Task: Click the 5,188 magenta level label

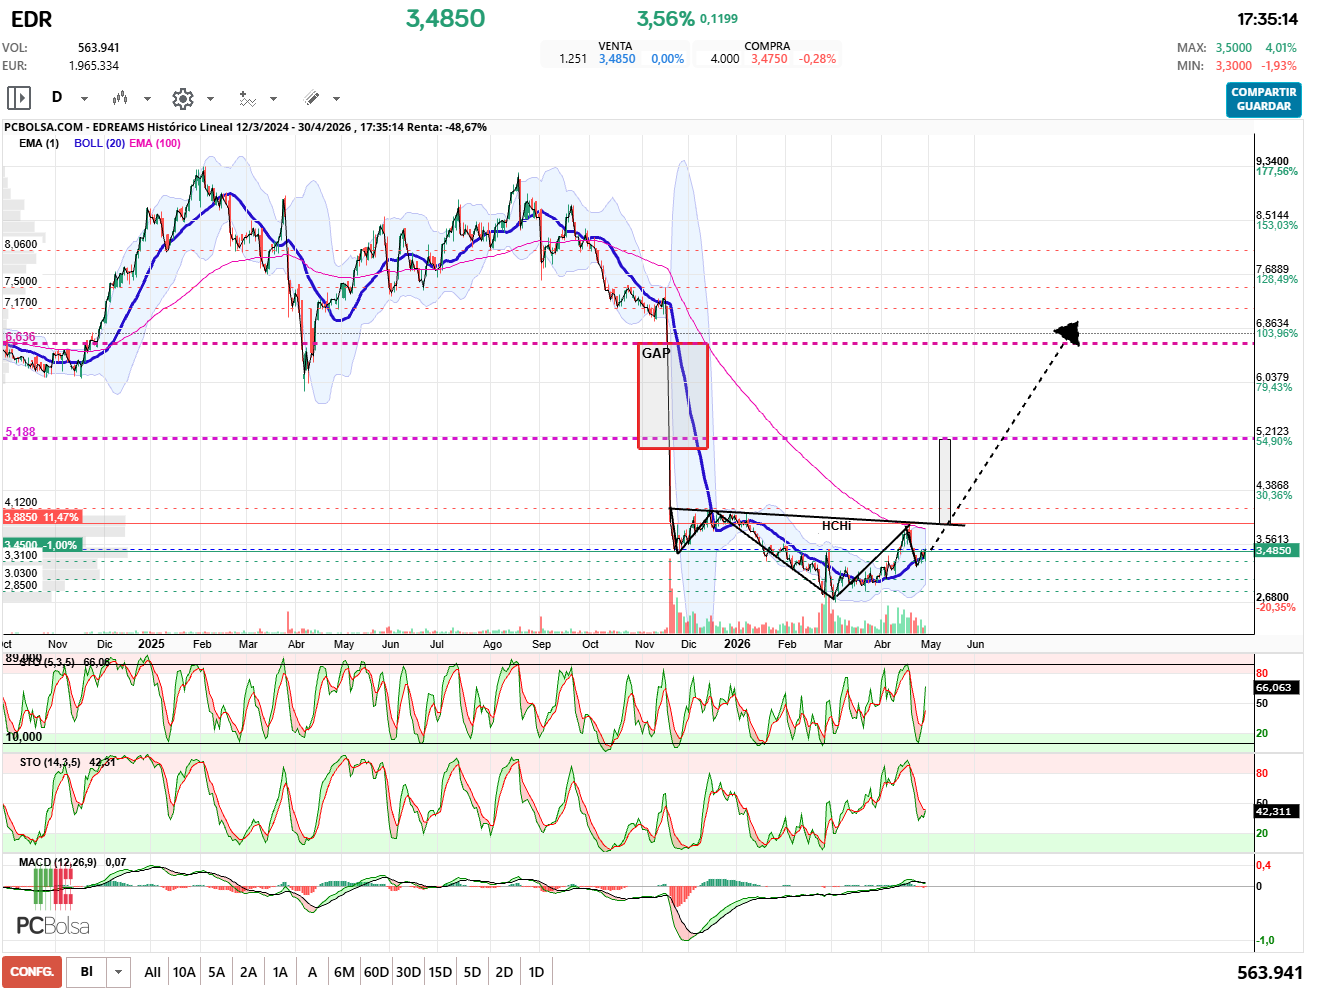Action: (x=20, y=432)
